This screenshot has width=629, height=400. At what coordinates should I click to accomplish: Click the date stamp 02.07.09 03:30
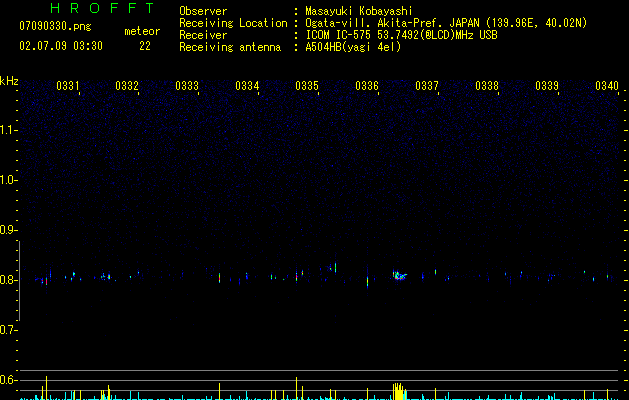click(61, 46)
